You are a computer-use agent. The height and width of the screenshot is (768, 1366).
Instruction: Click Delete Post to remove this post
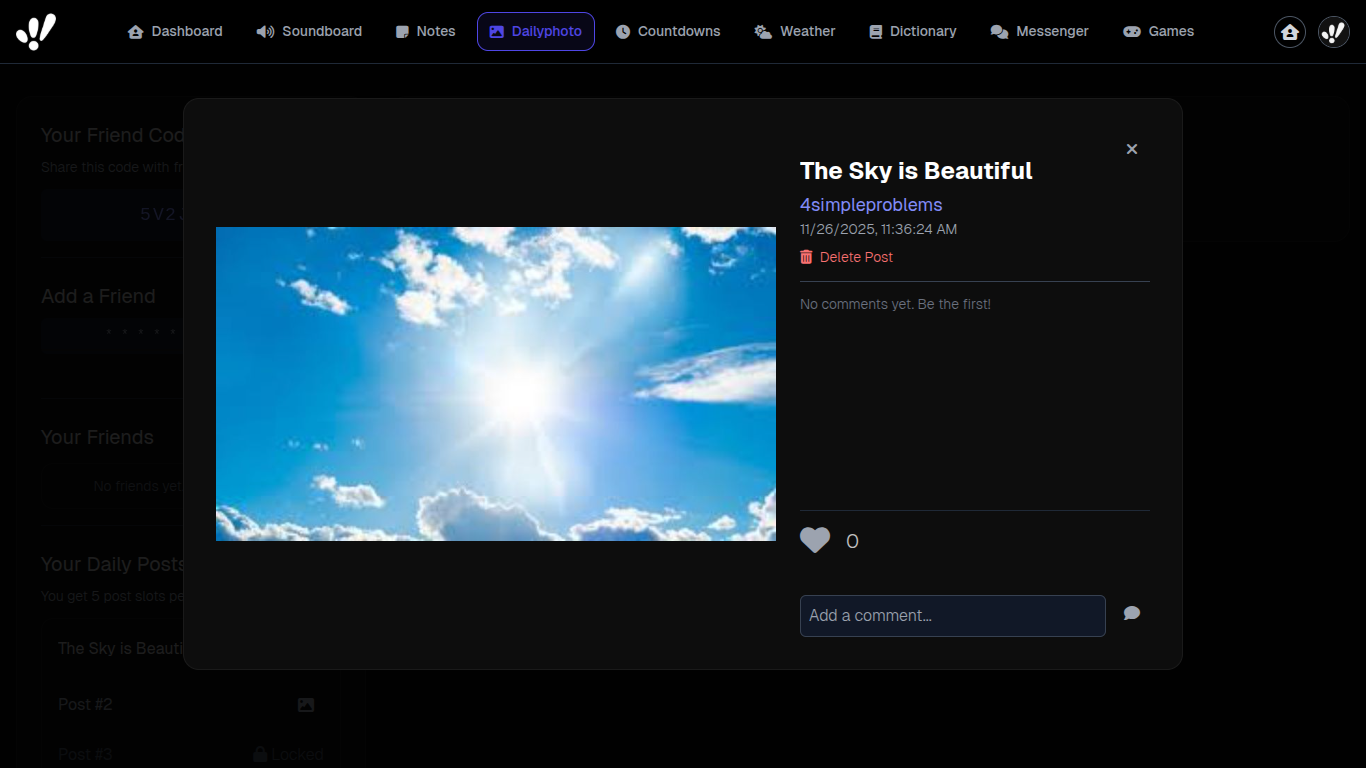coord(855,257)
